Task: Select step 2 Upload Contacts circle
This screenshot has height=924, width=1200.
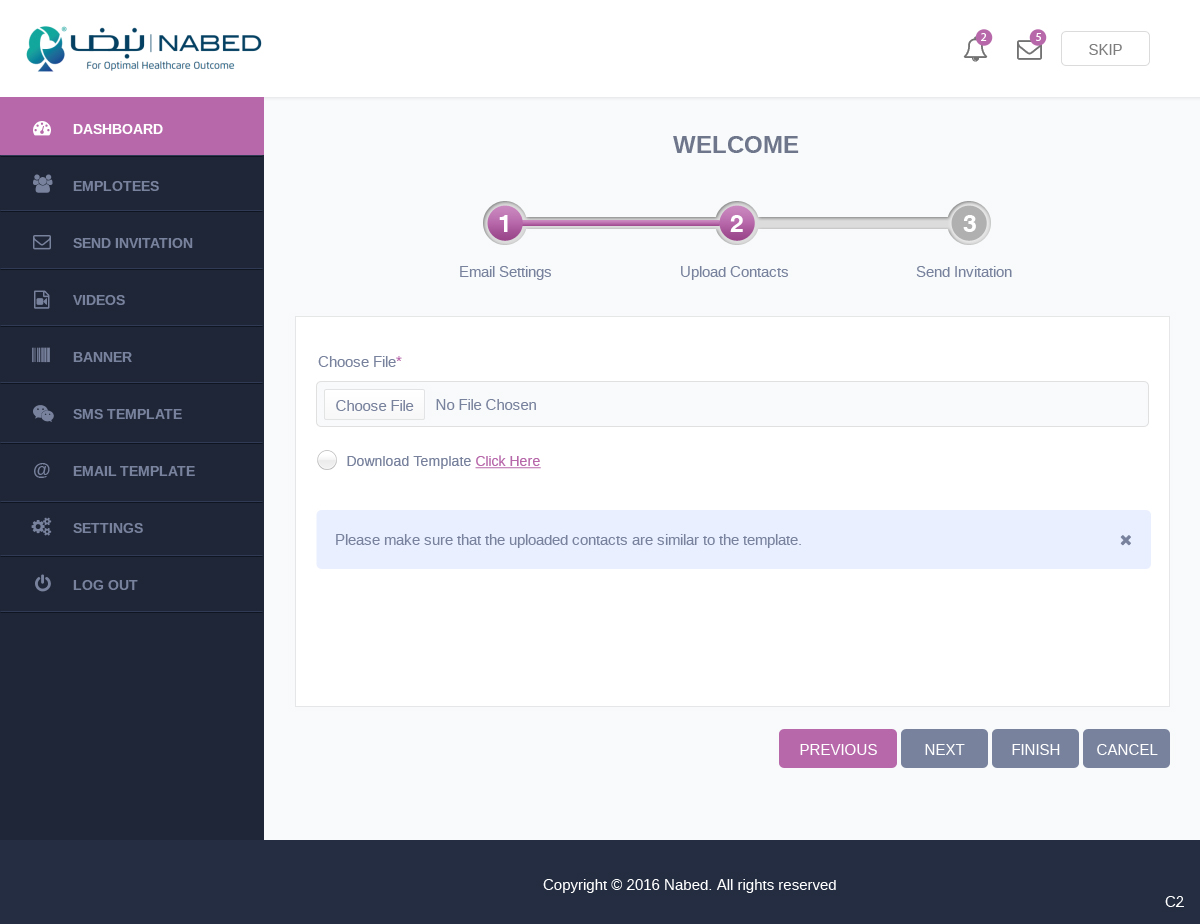Action: pos(736,223)
